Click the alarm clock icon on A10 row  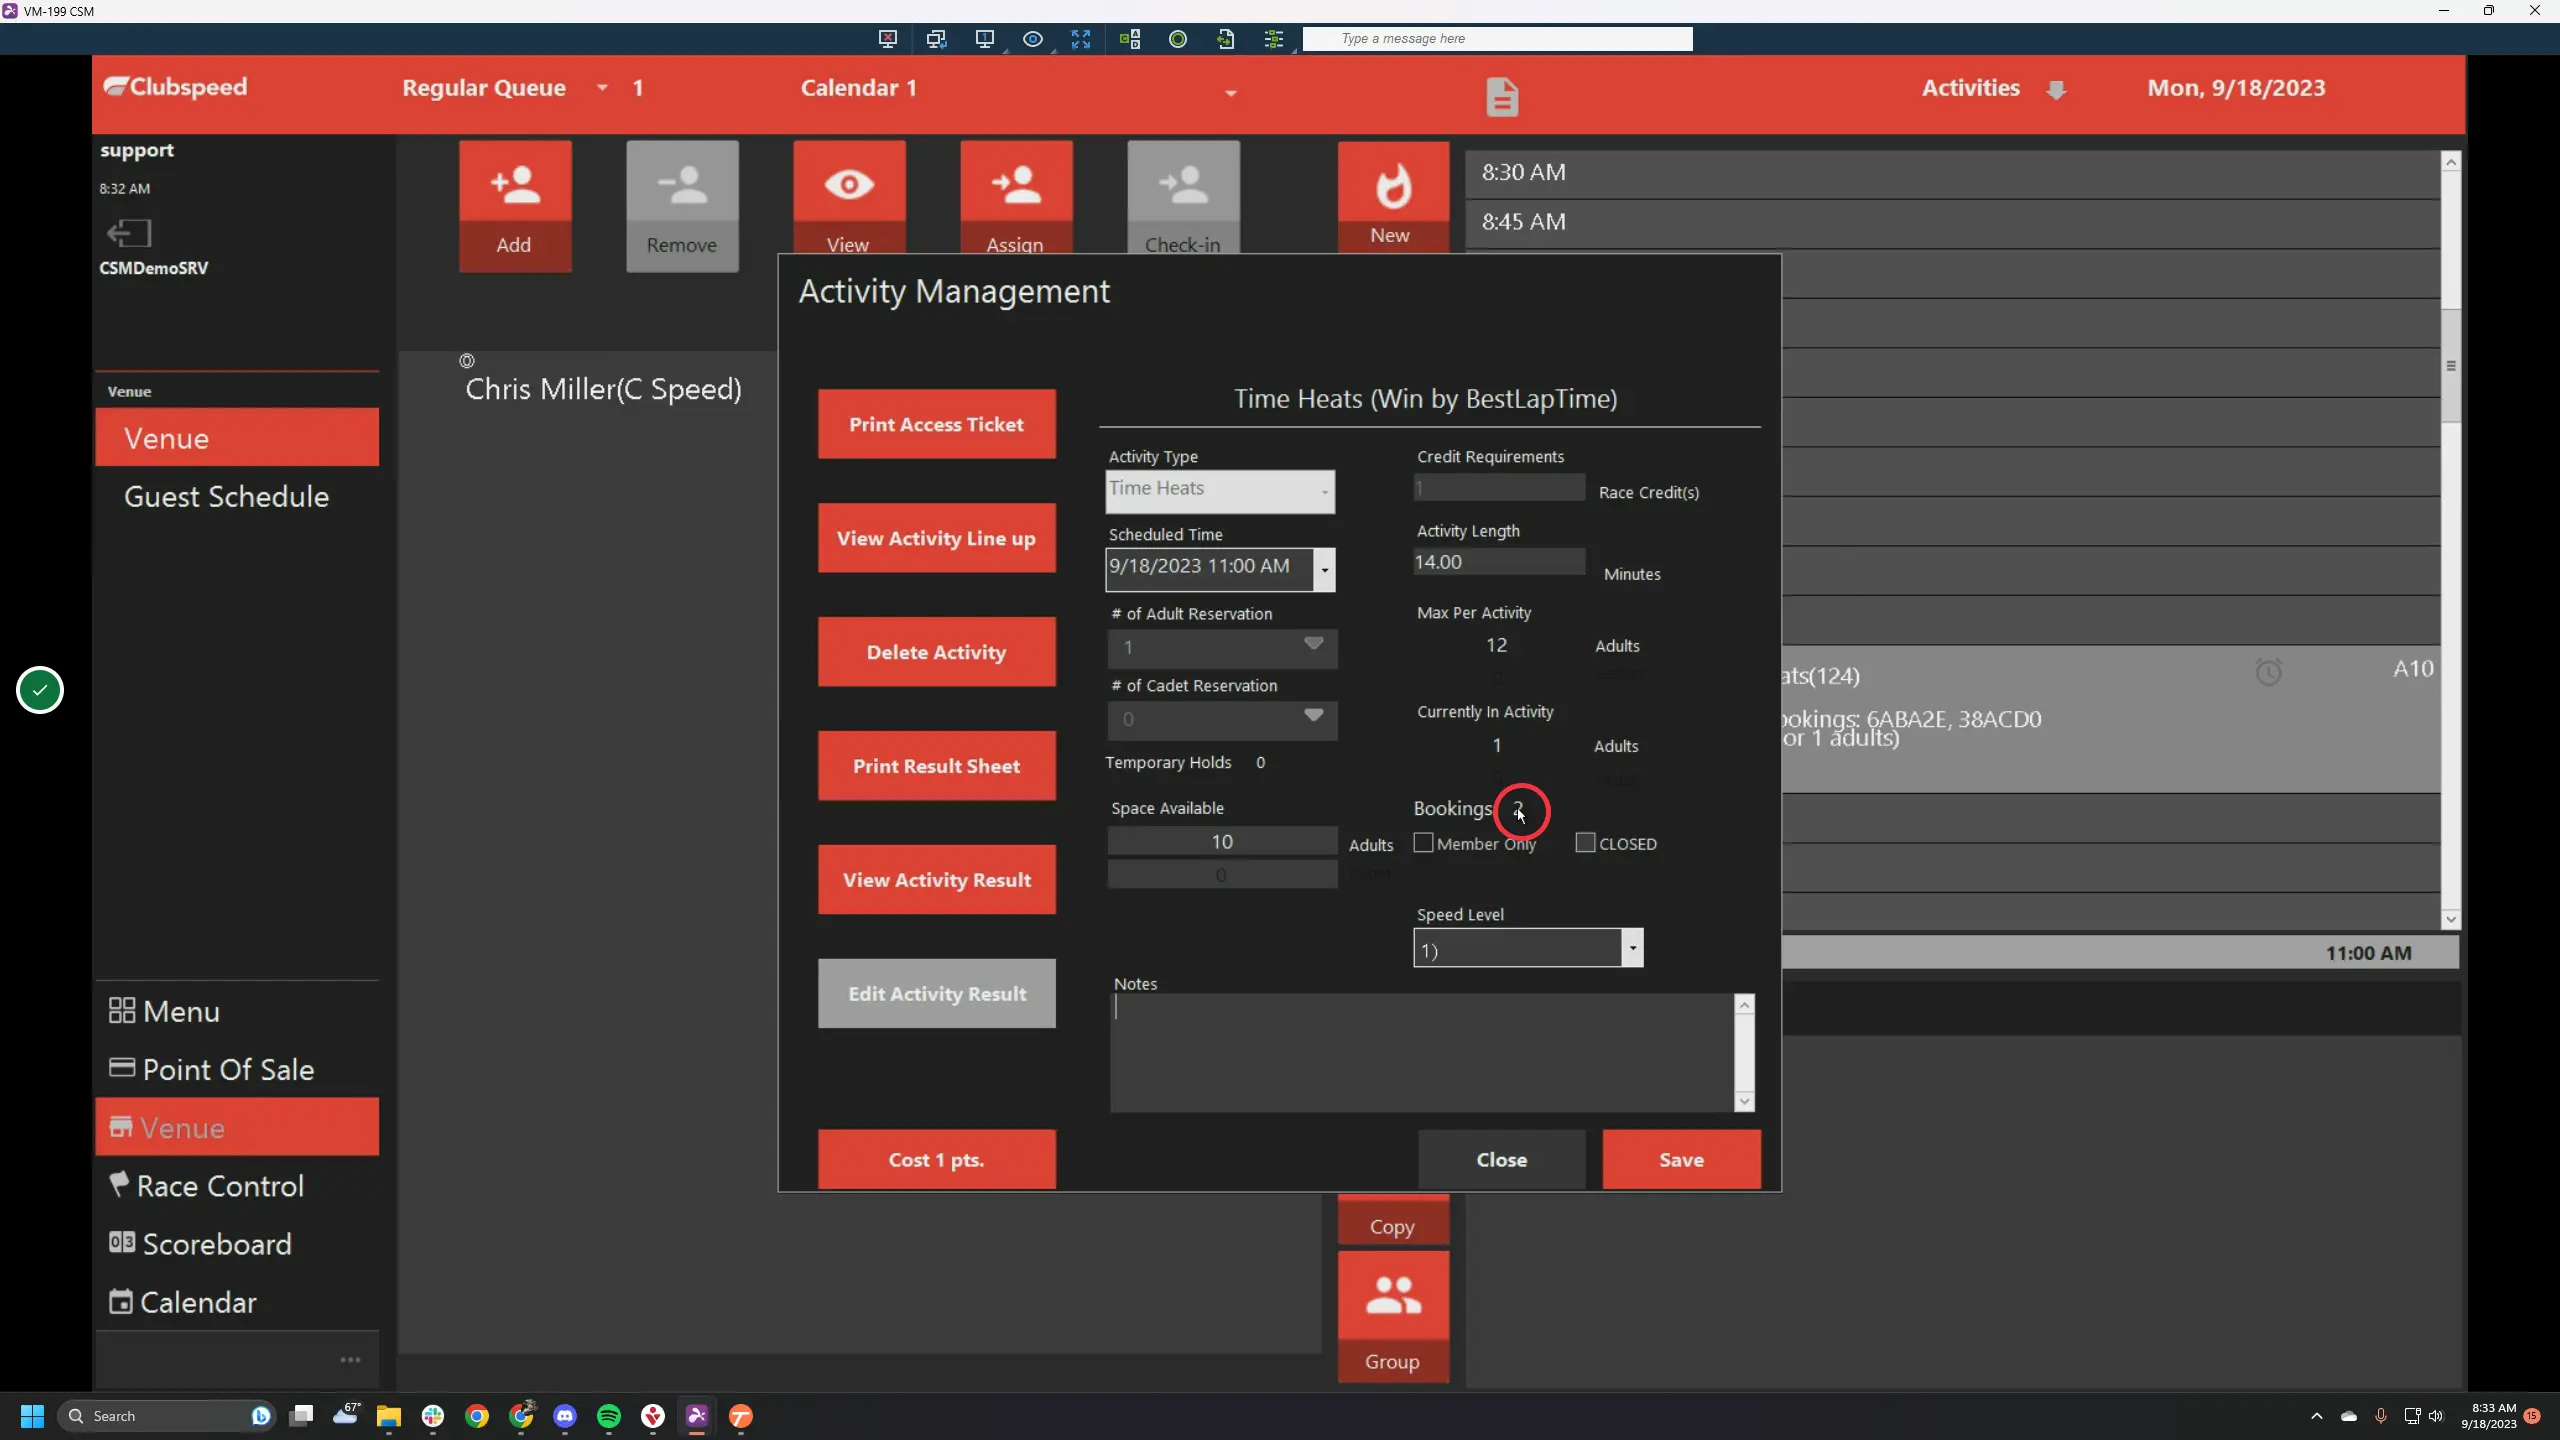click(2268, 672)
